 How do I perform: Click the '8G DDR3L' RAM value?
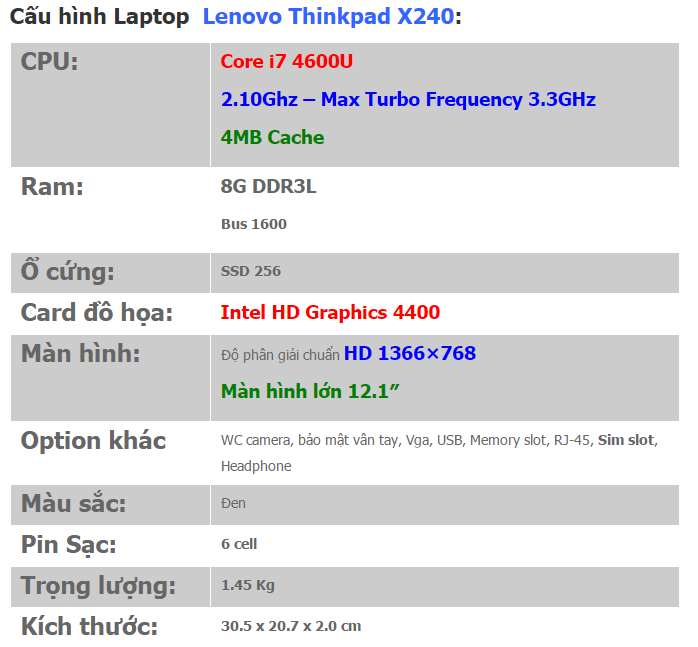[x=268, y=186]
